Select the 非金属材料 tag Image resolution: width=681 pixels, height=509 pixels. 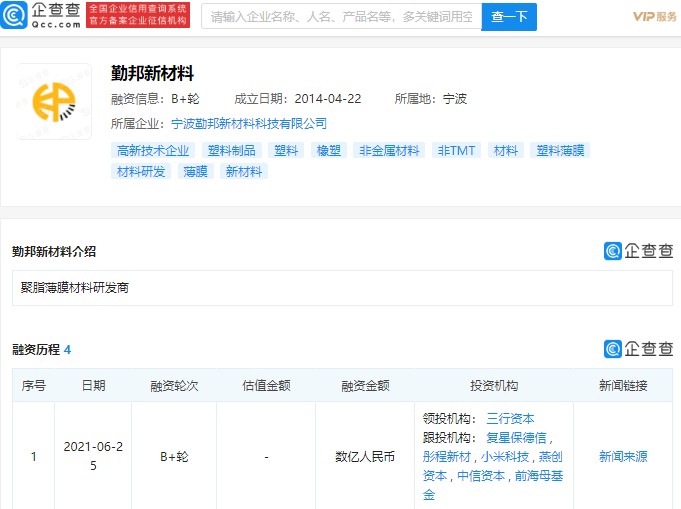click(x=389, y=150)
